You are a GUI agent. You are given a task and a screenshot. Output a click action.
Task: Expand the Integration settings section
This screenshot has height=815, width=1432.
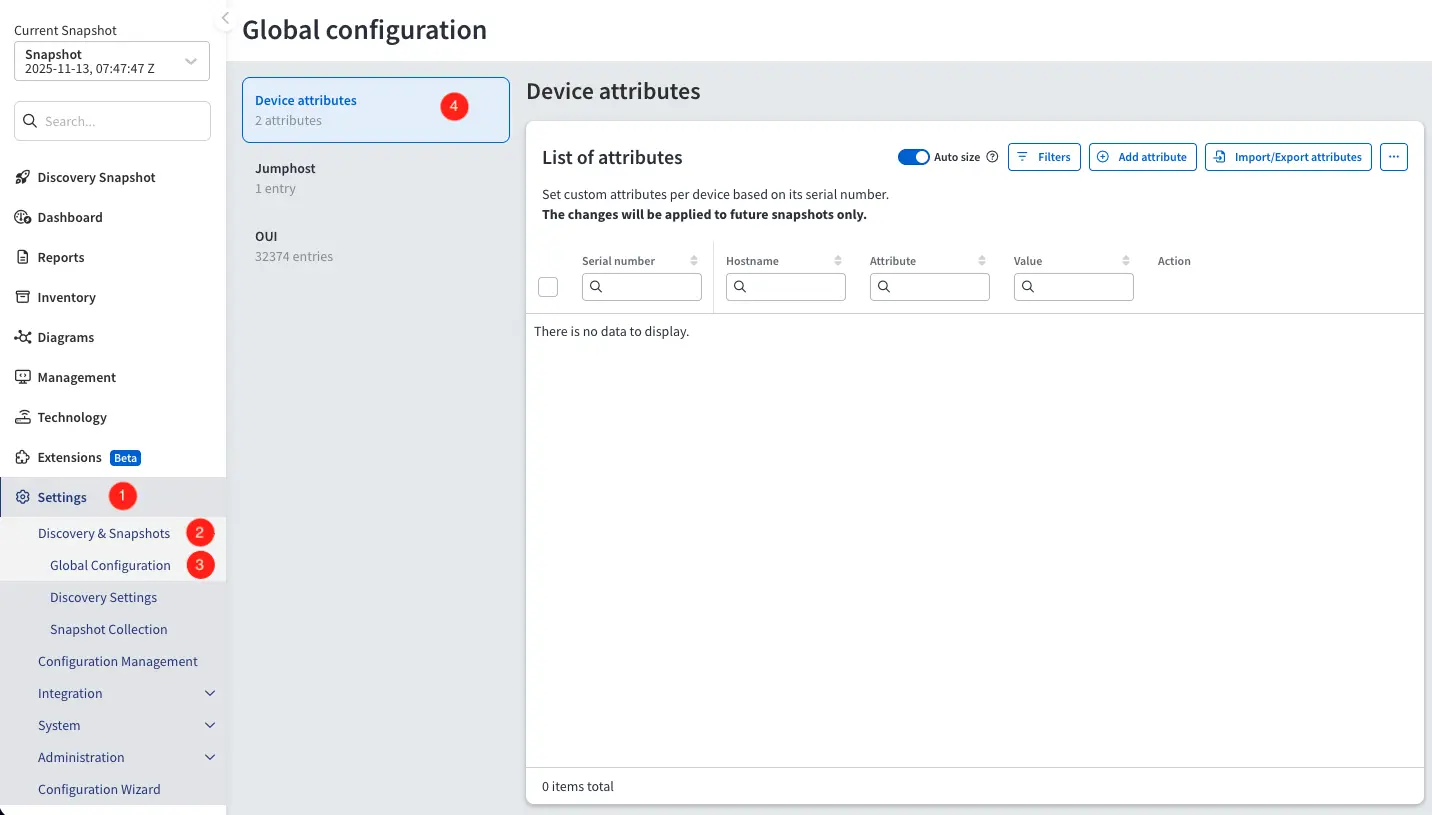[70, 693]
